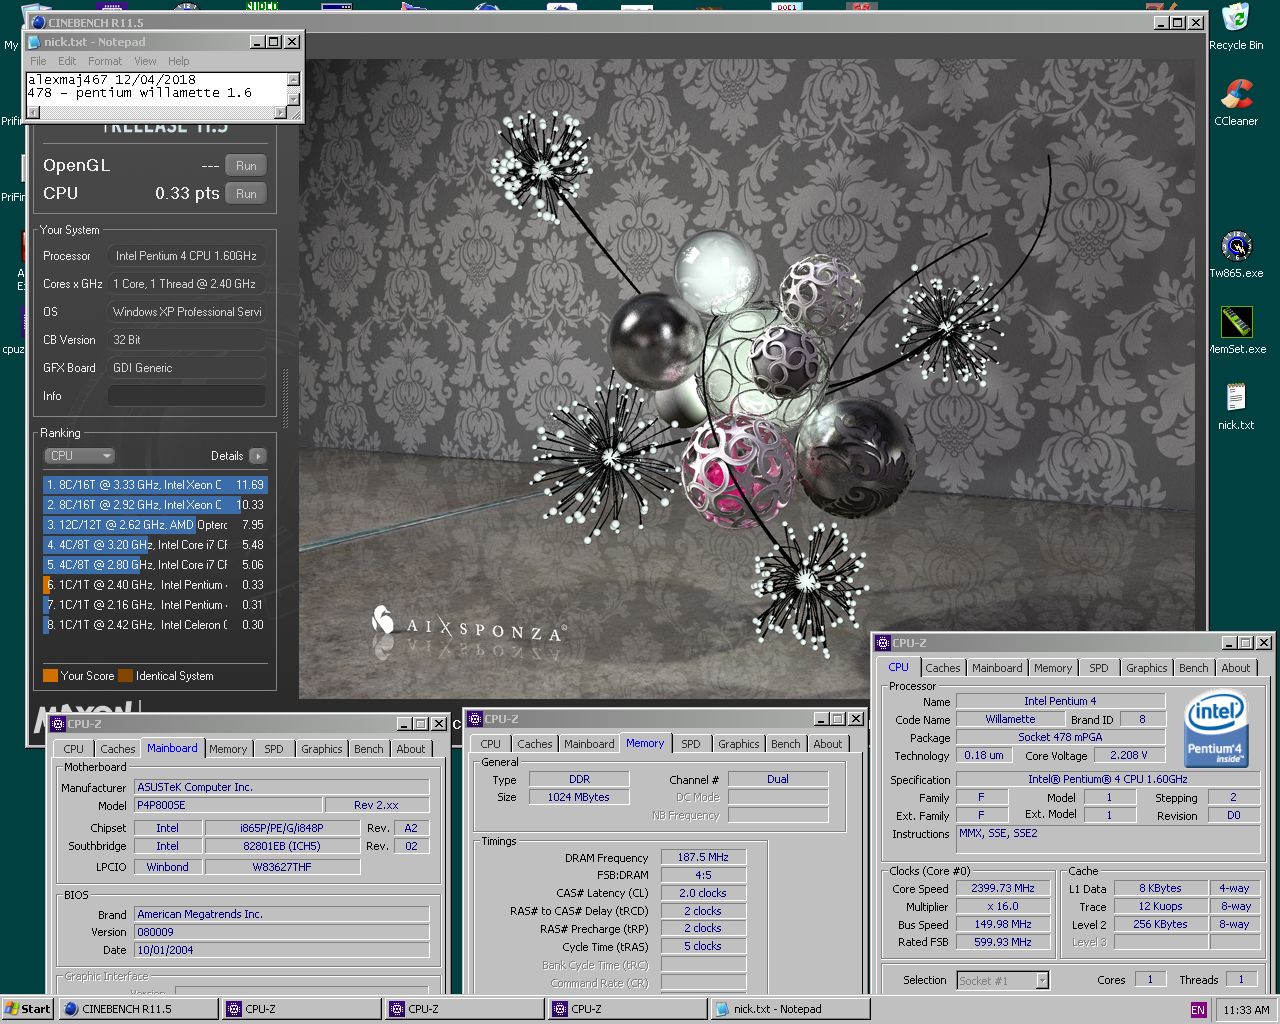Click the Notepad horizontal scrollbar left arrow
The width and height of the screenshot is (1280, 1024).
pyautogui.click(x=33, y=112)
